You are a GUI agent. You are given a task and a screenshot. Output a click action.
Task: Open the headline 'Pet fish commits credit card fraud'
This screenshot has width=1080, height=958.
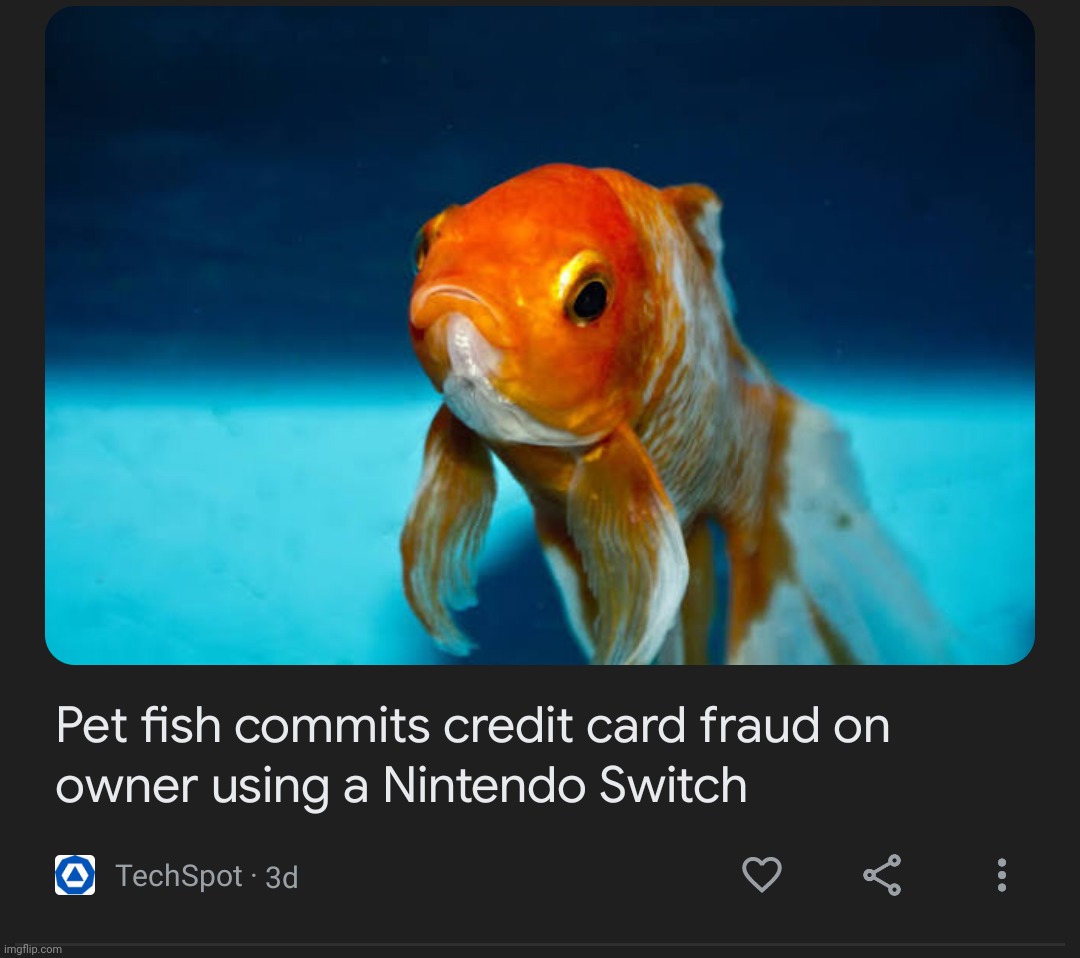coord(472,755)
